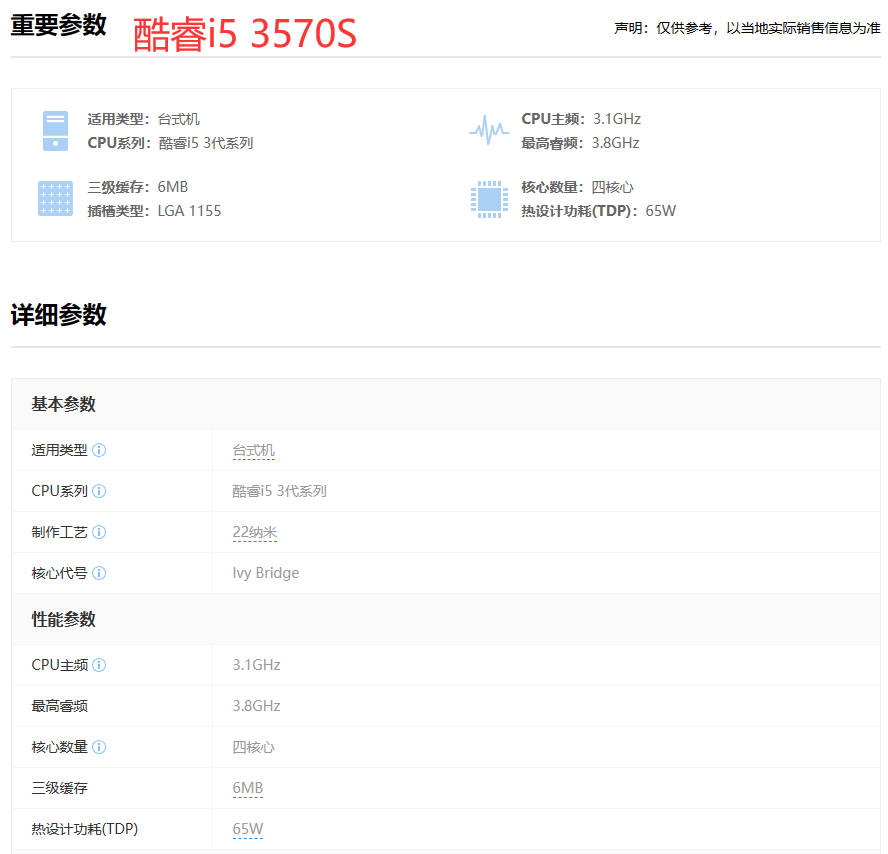Screen dimensions: 888x854
Task: Click the chip icon beside 核心数量
Action: tap(489, 199)
